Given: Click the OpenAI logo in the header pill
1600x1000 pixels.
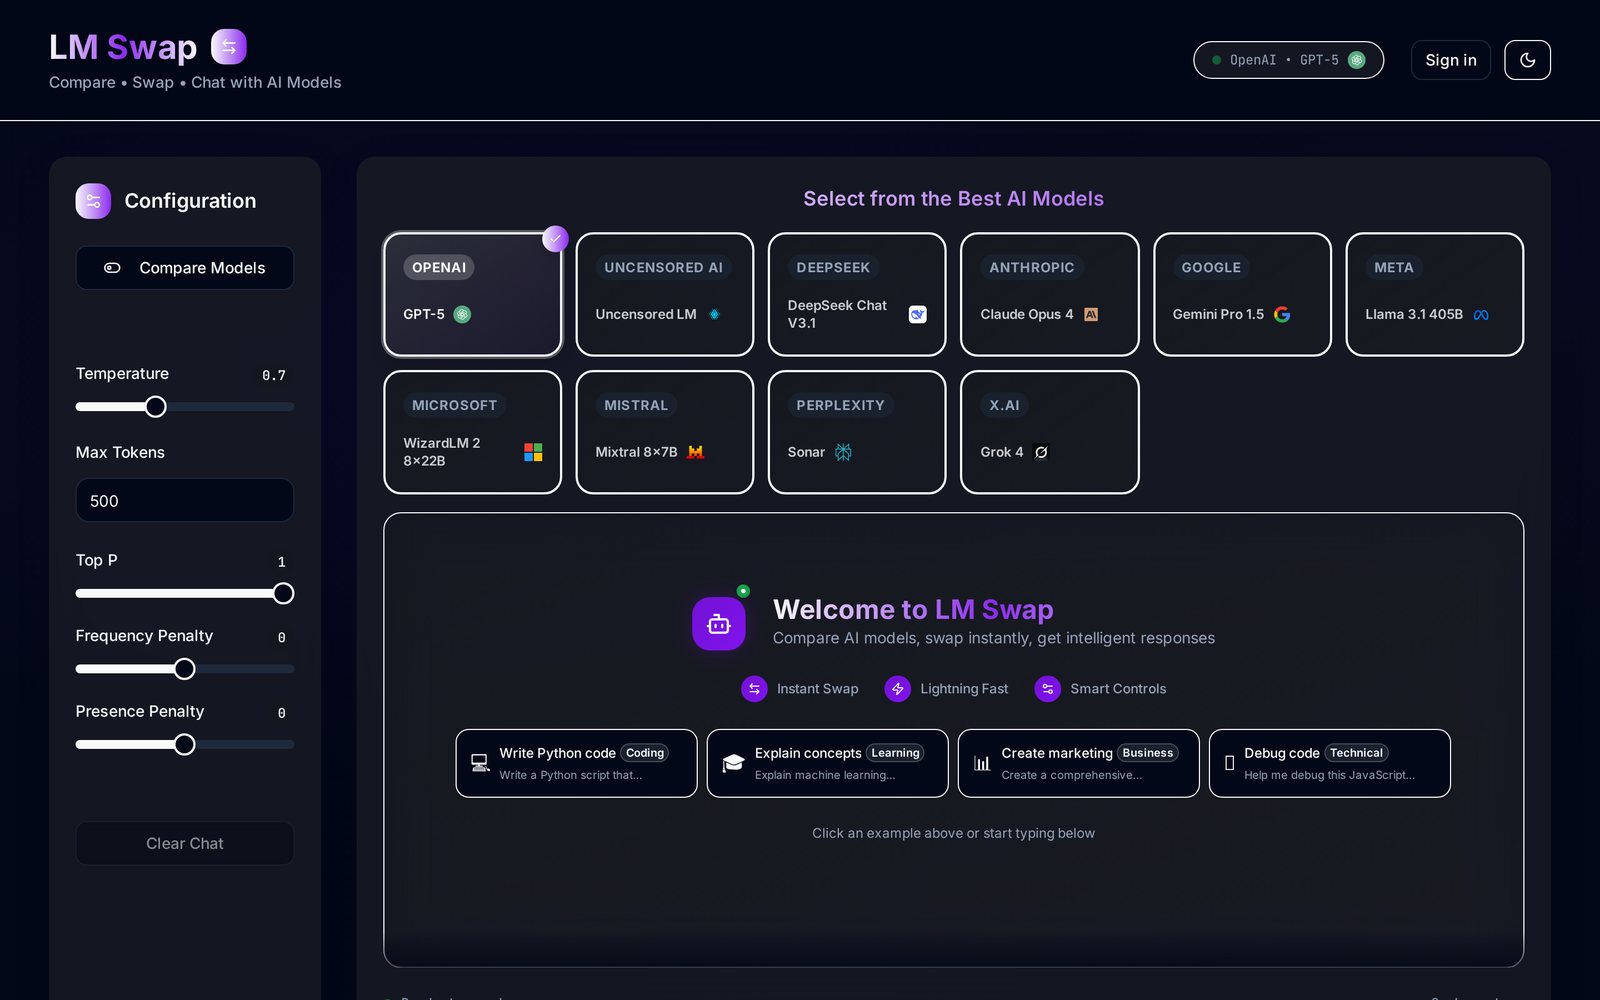Looking at the screenshot, I should point(1356,60).
